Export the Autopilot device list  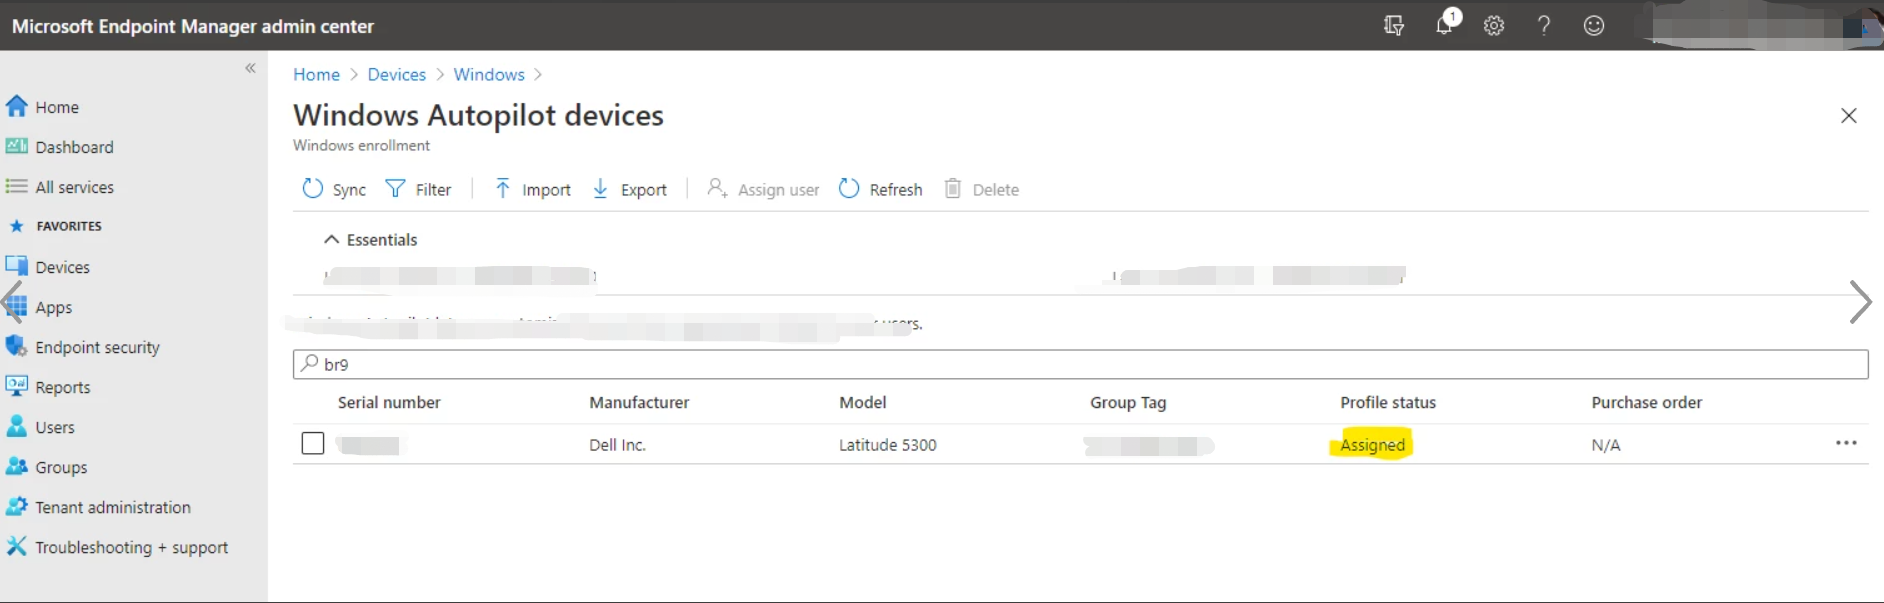click(x=630, y=189)
